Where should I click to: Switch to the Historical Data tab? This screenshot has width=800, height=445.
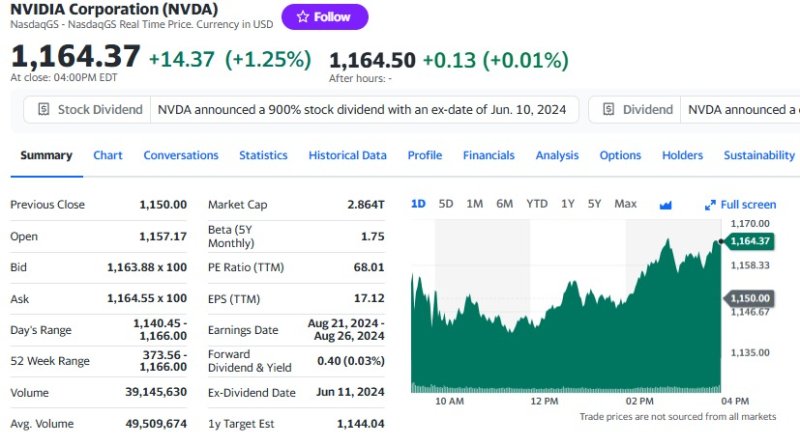tap(347, 156)
